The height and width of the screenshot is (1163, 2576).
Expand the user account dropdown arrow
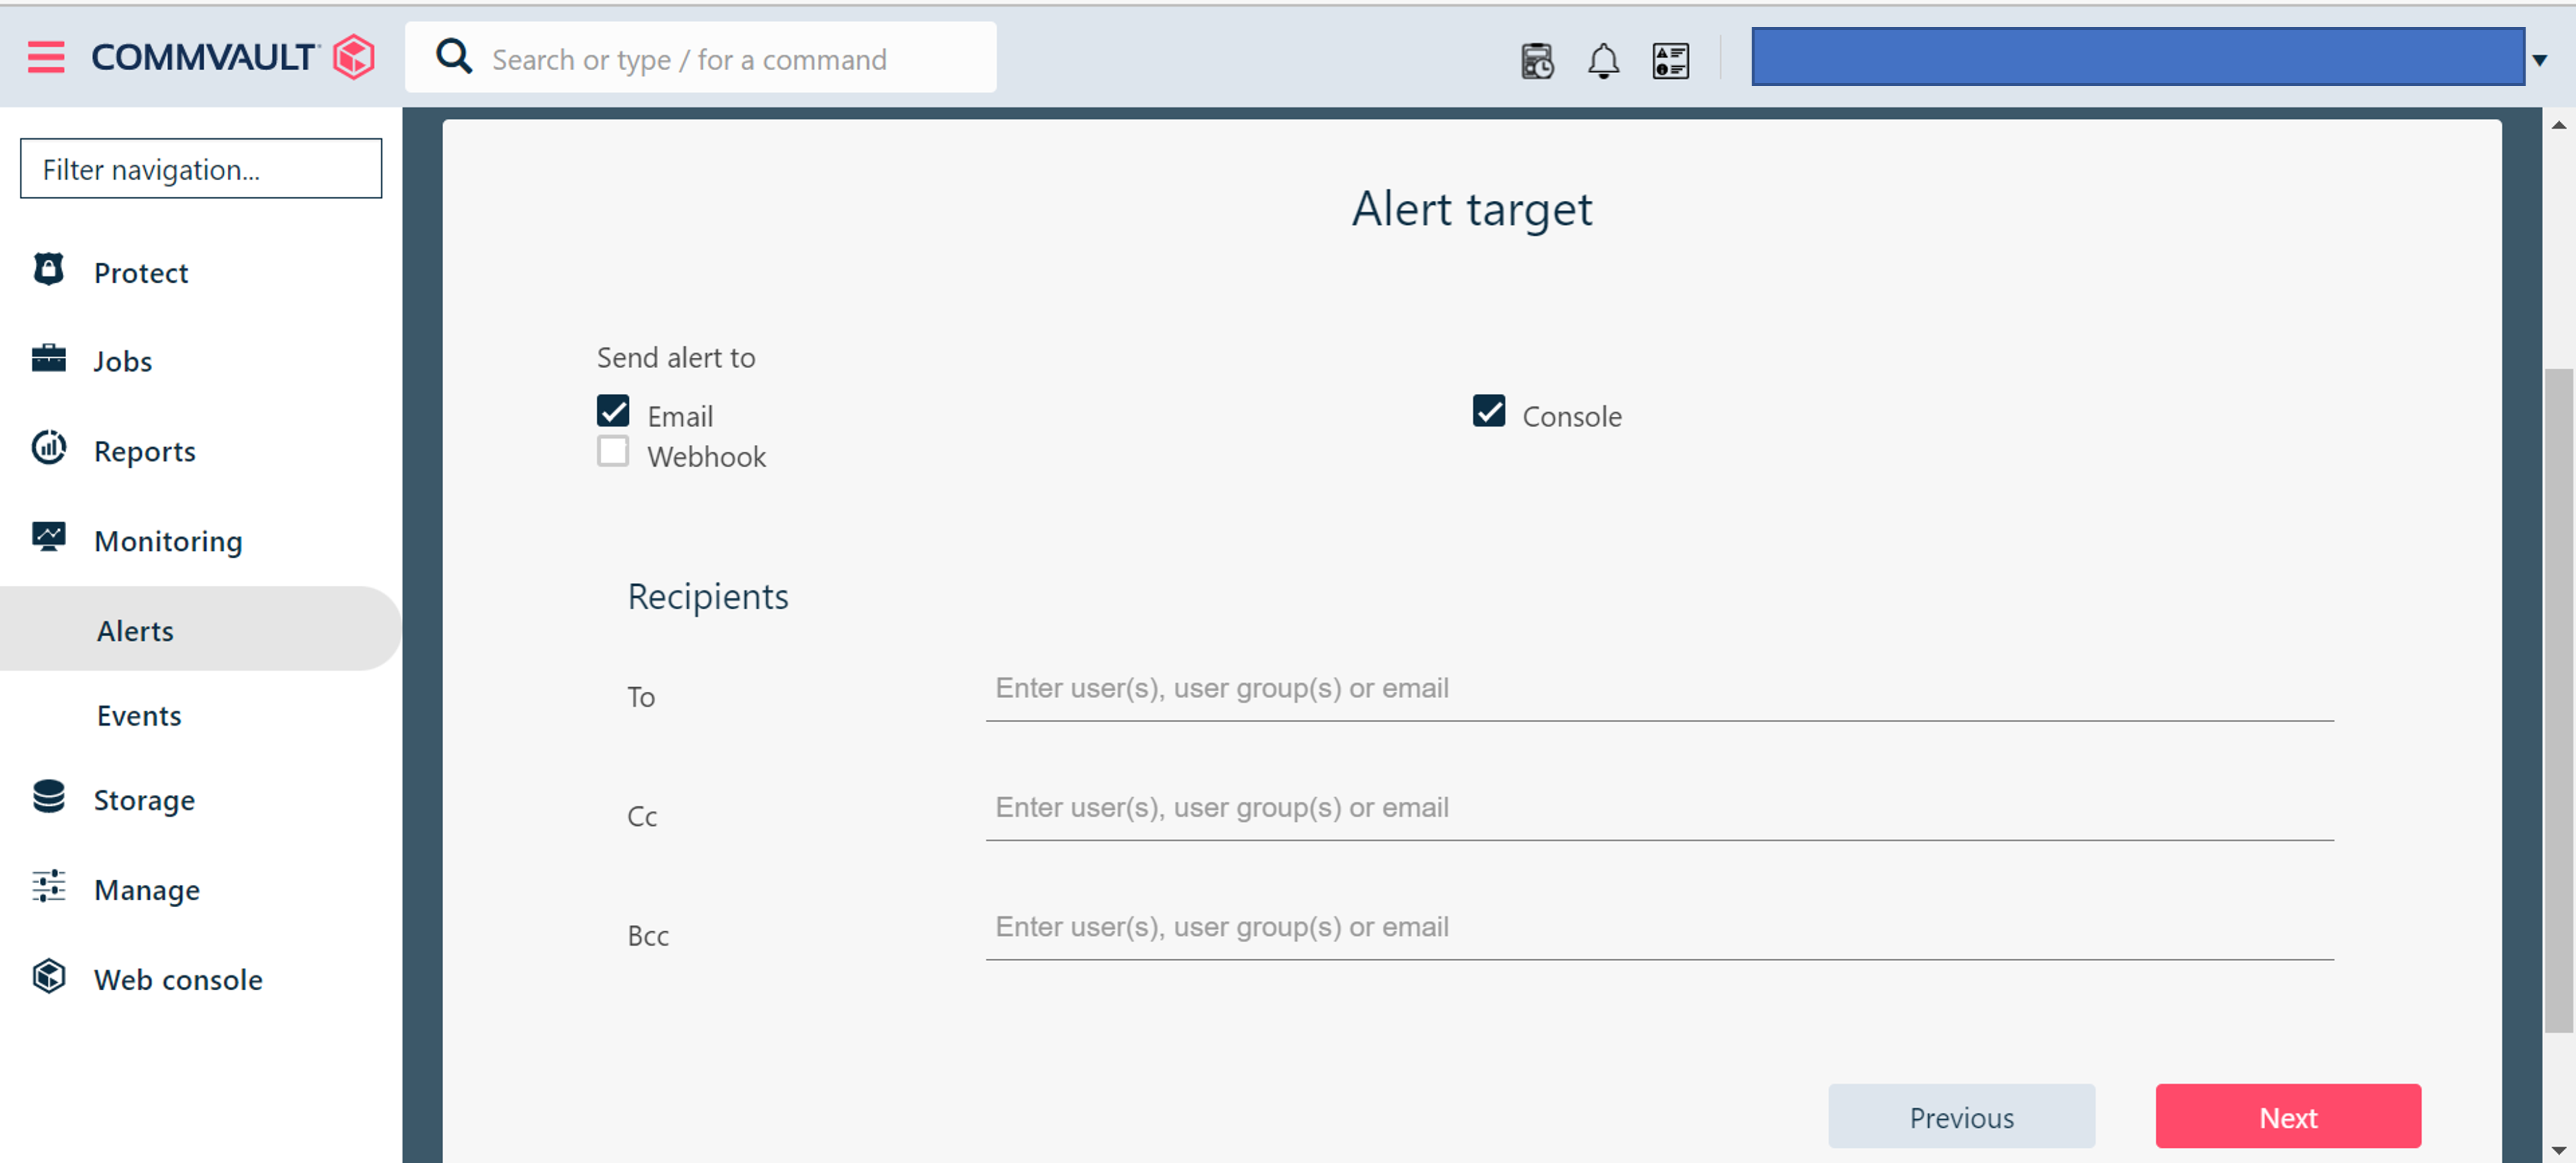click(x=2538, y=60)
